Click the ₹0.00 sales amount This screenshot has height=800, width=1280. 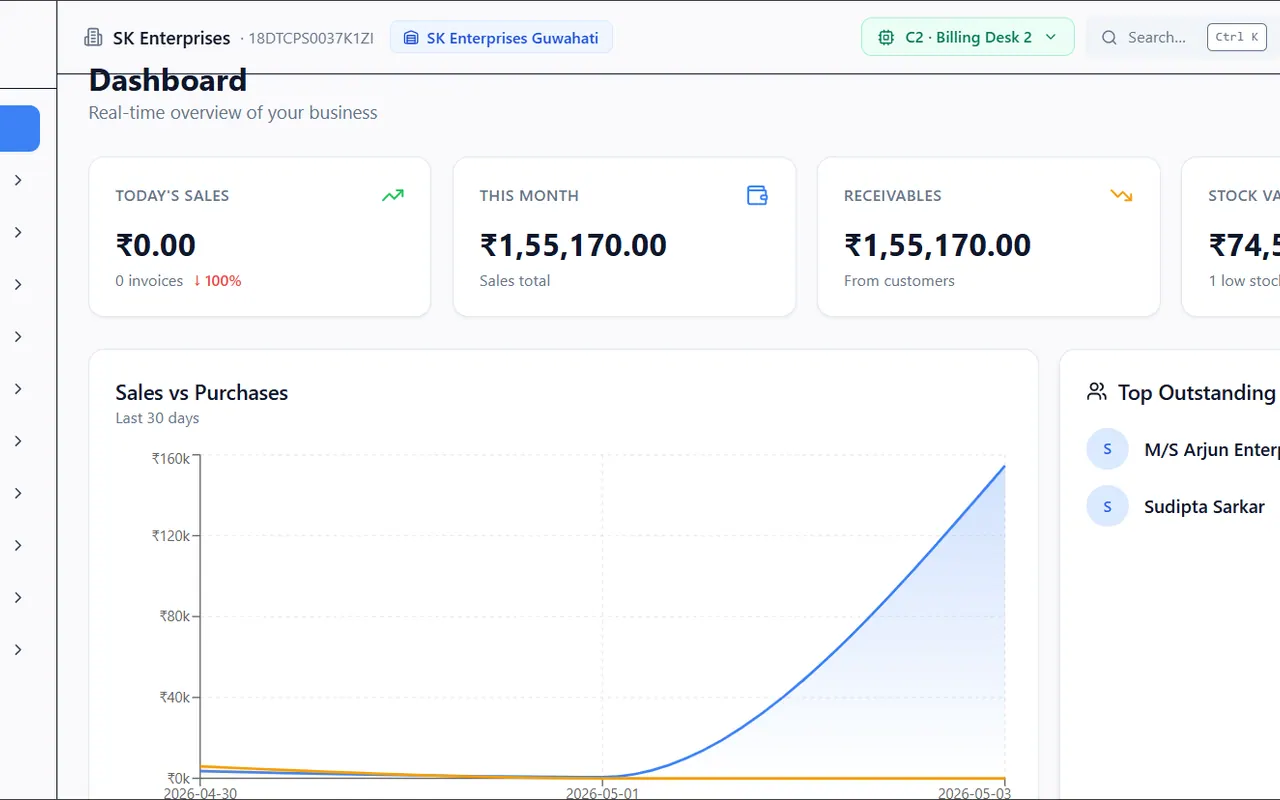(x=155, y=245)
